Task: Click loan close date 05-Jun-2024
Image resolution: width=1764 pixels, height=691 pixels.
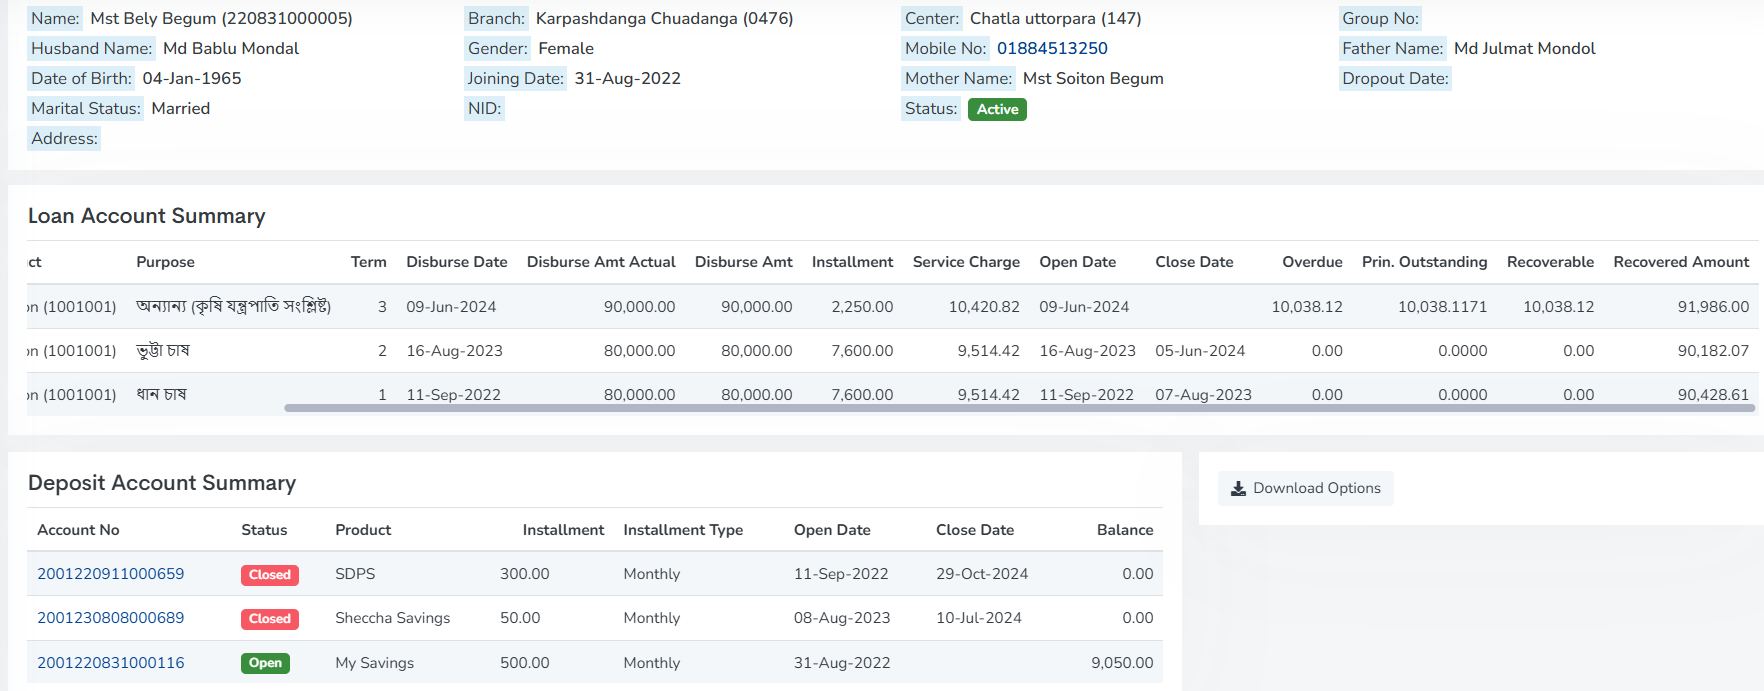Action: [x=1200, y=351]
